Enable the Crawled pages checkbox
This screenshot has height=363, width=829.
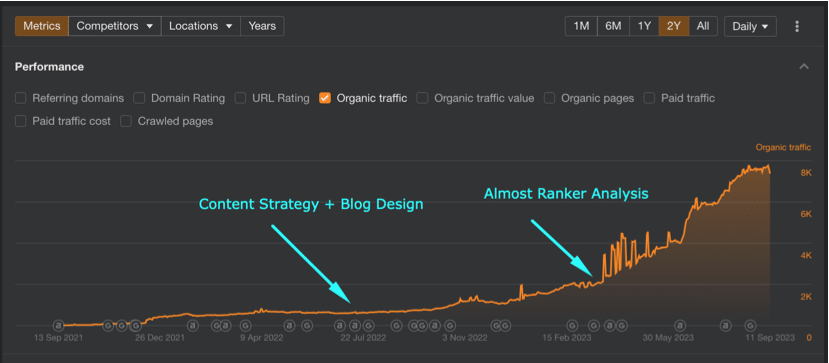[x=126, y=122]
